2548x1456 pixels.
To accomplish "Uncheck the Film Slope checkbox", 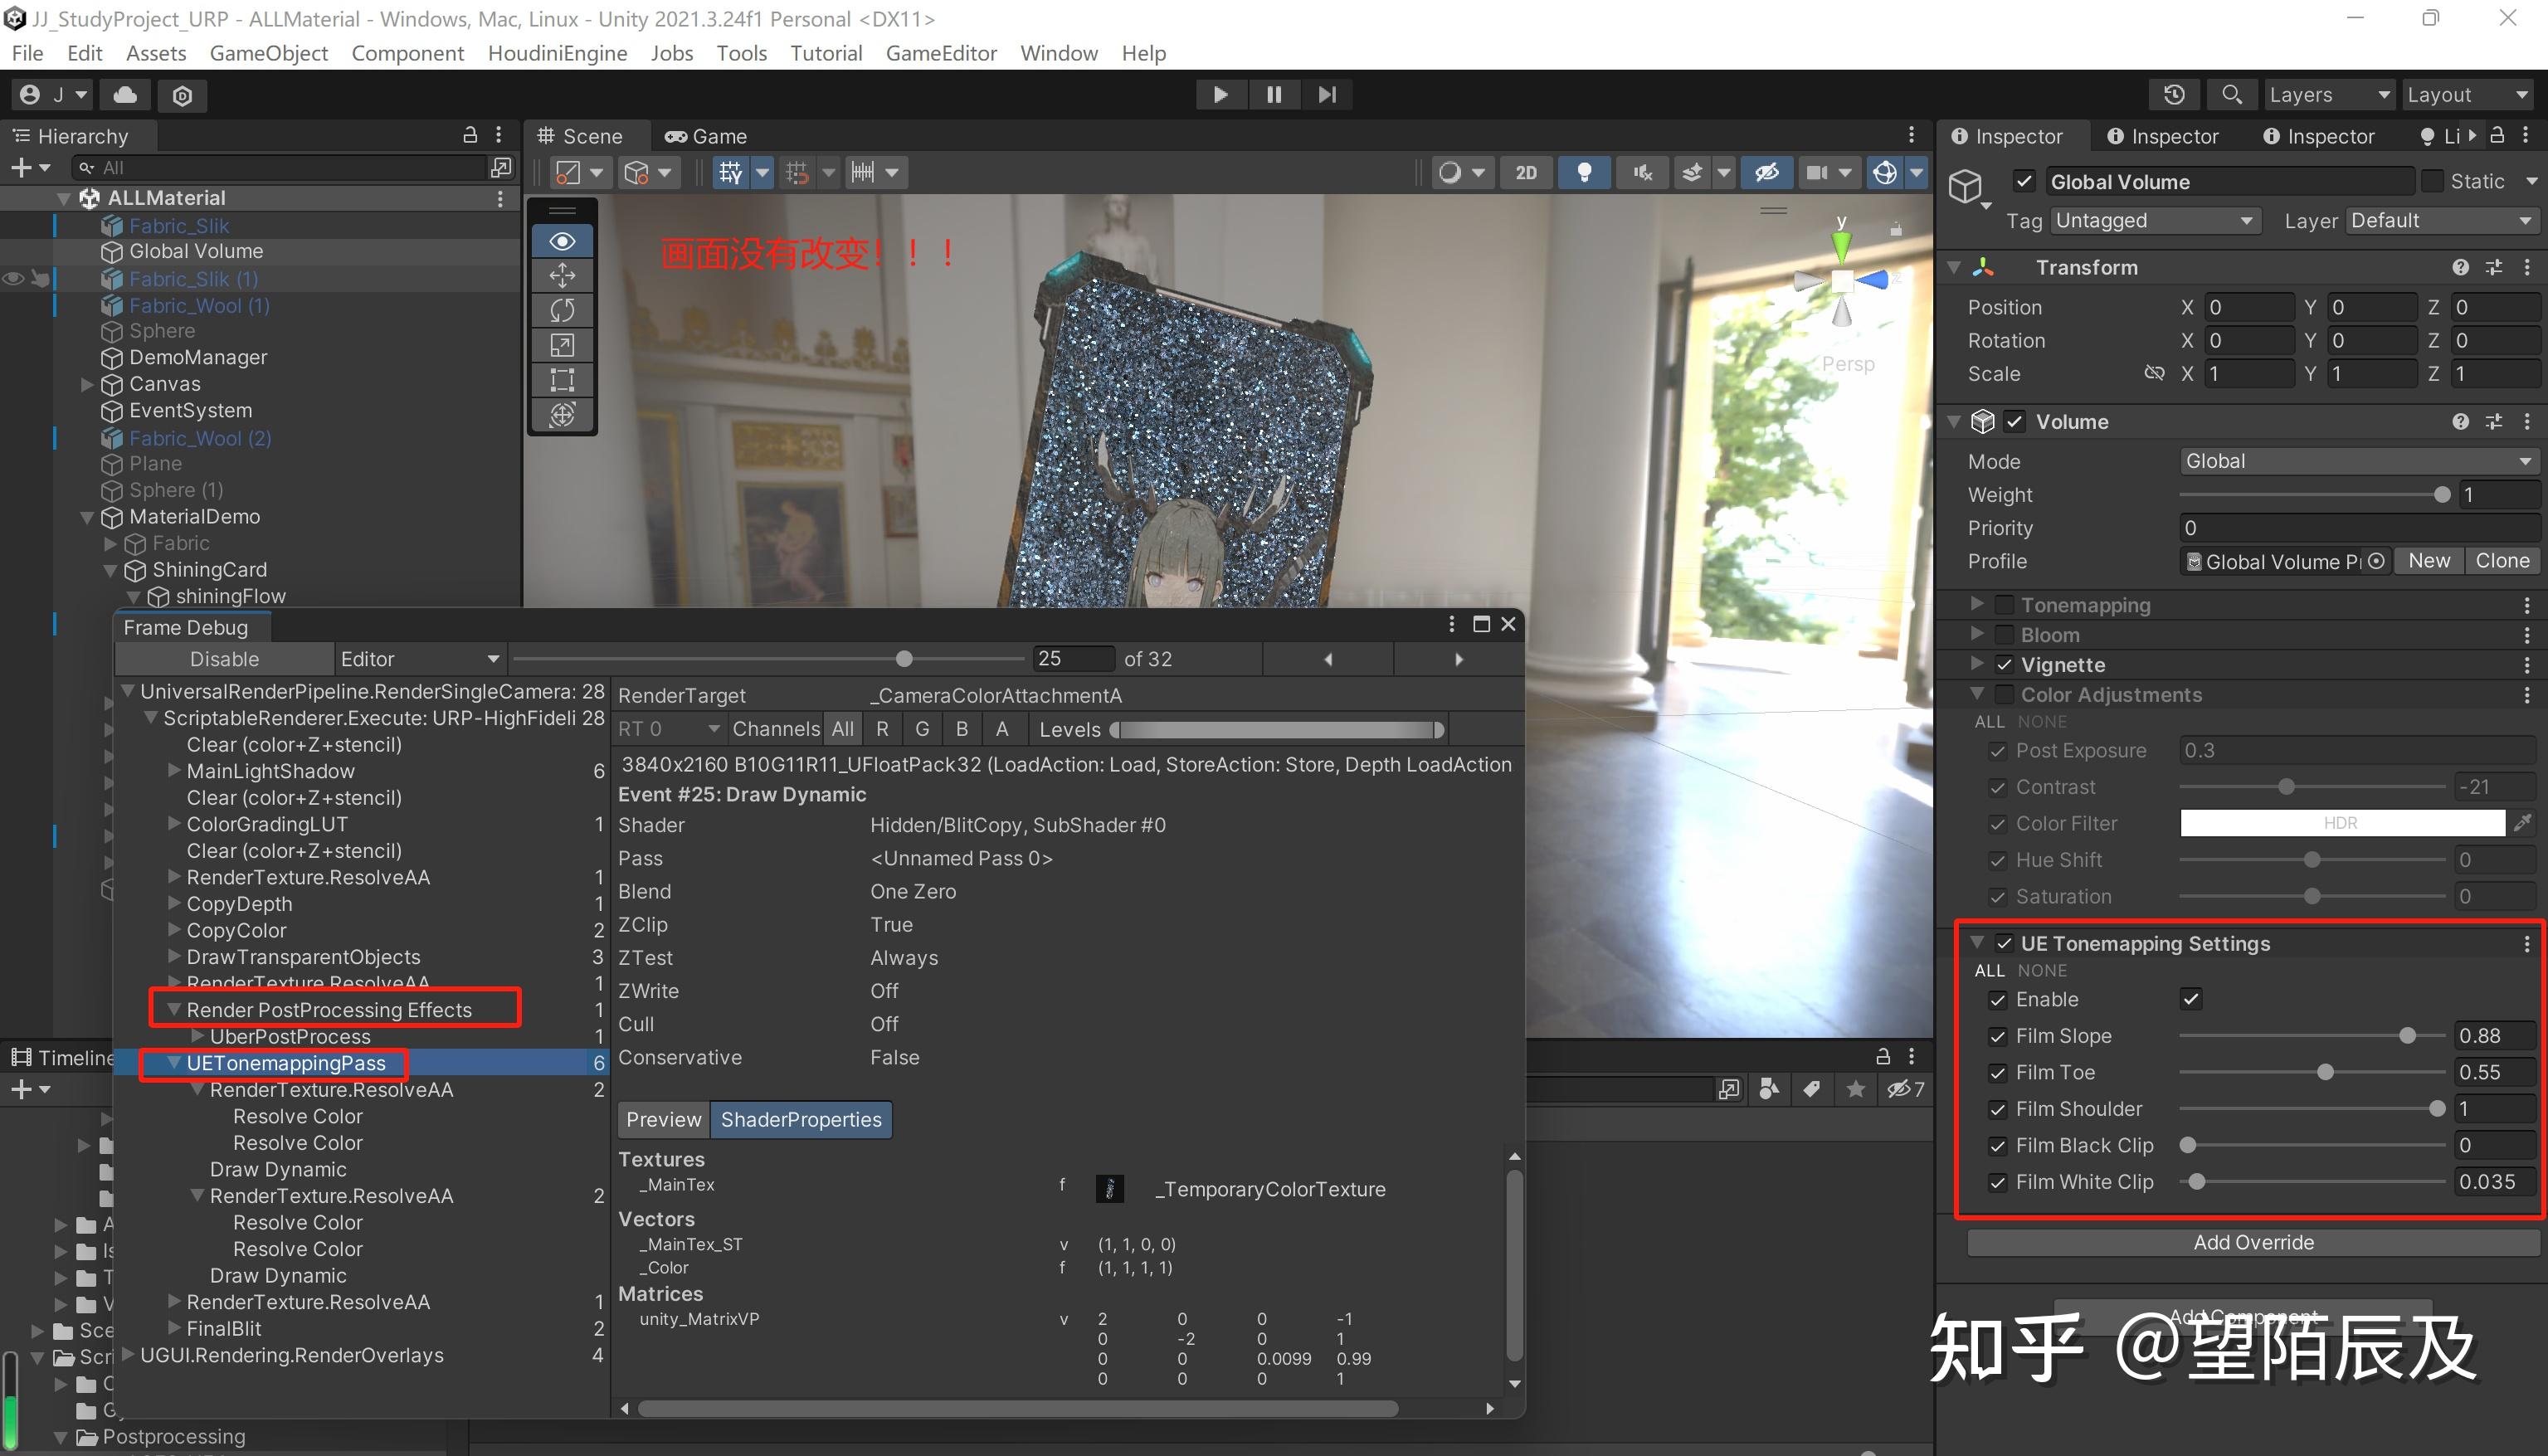I will click(1998, 1036).
